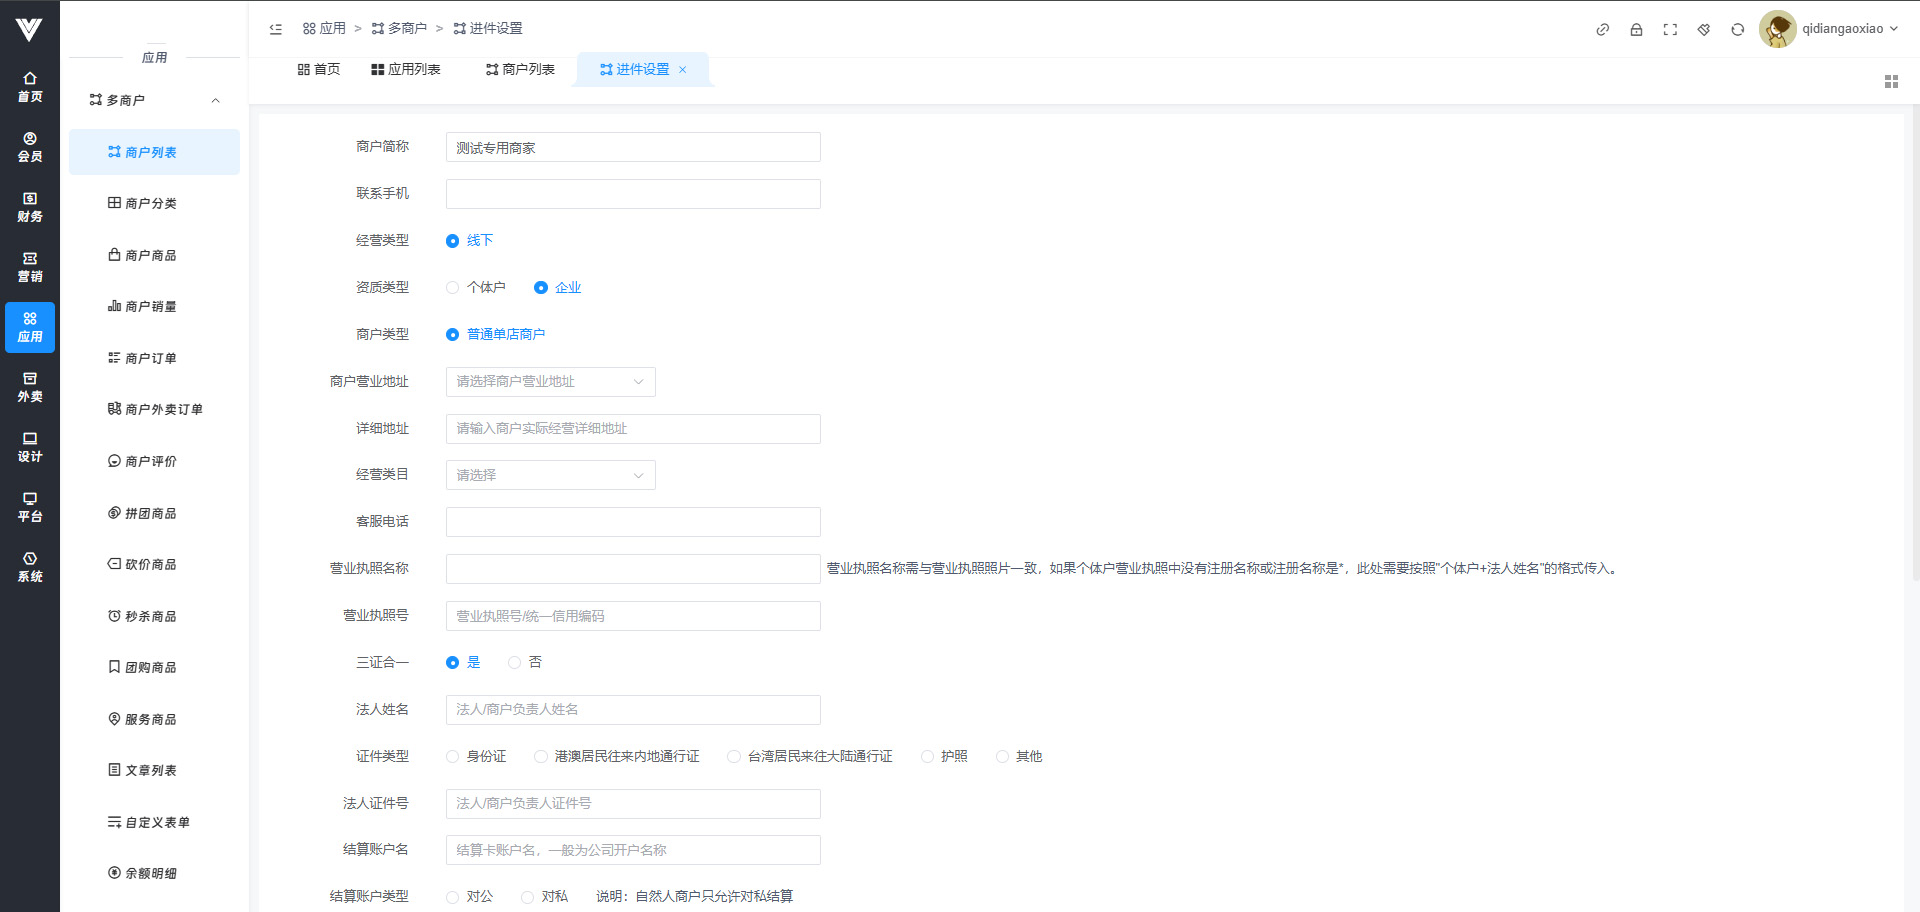Collapse the 多商户 menu group
Screen dimensions: 1920x912
[x=215, y=100]
